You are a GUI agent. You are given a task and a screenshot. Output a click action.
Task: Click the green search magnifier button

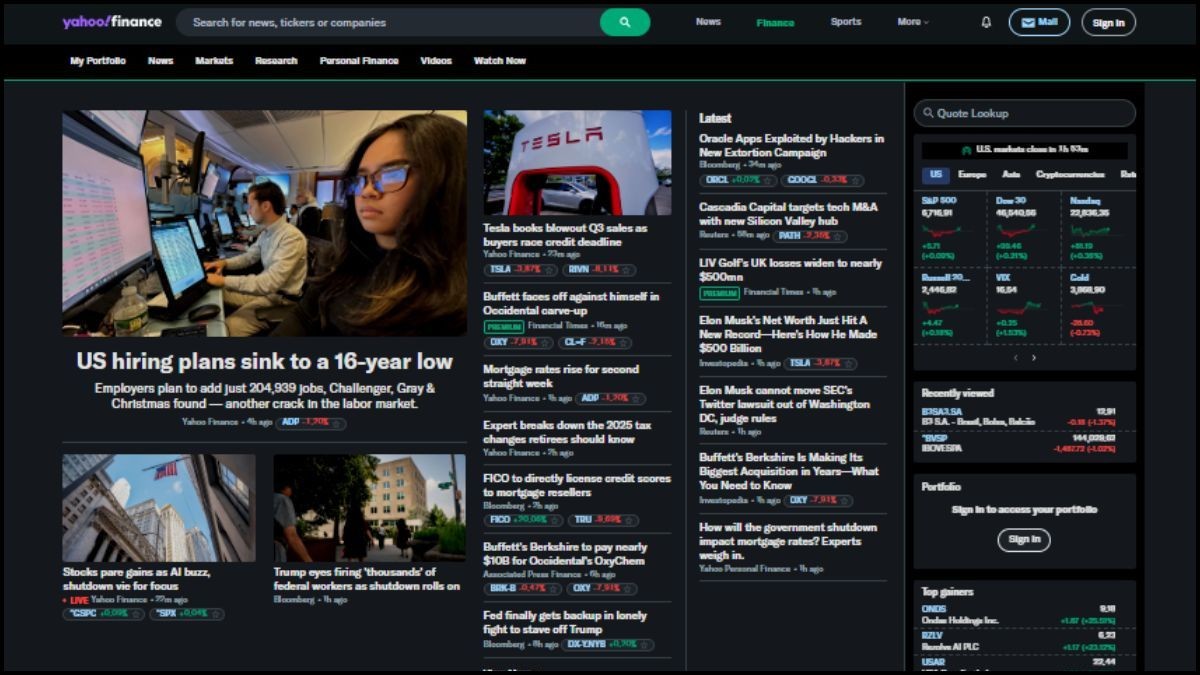625,22
